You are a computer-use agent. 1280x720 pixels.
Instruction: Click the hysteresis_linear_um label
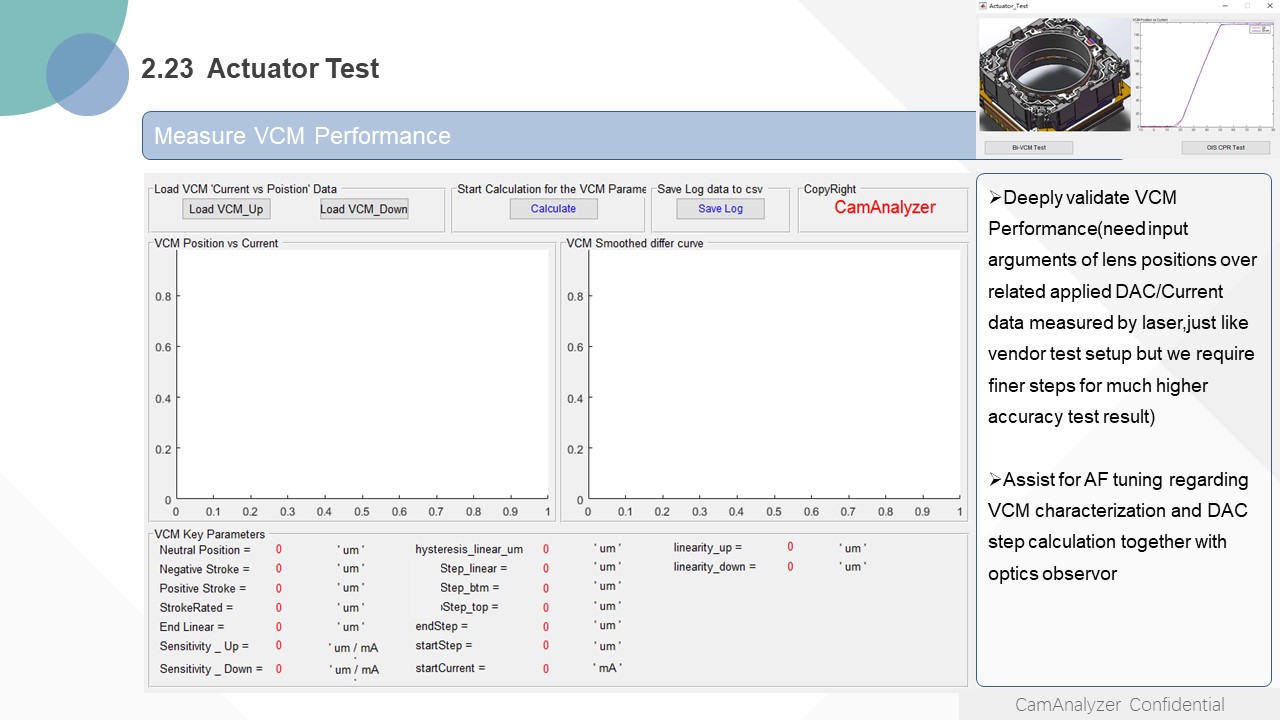click(469, 549)
